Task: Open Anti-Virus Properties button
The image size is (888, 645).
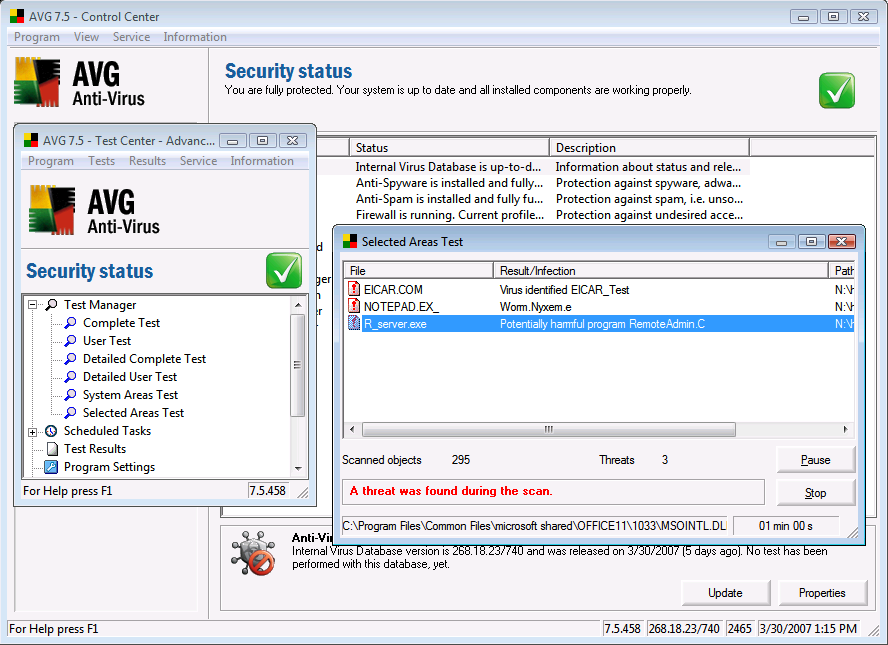Action: (822, 592)
